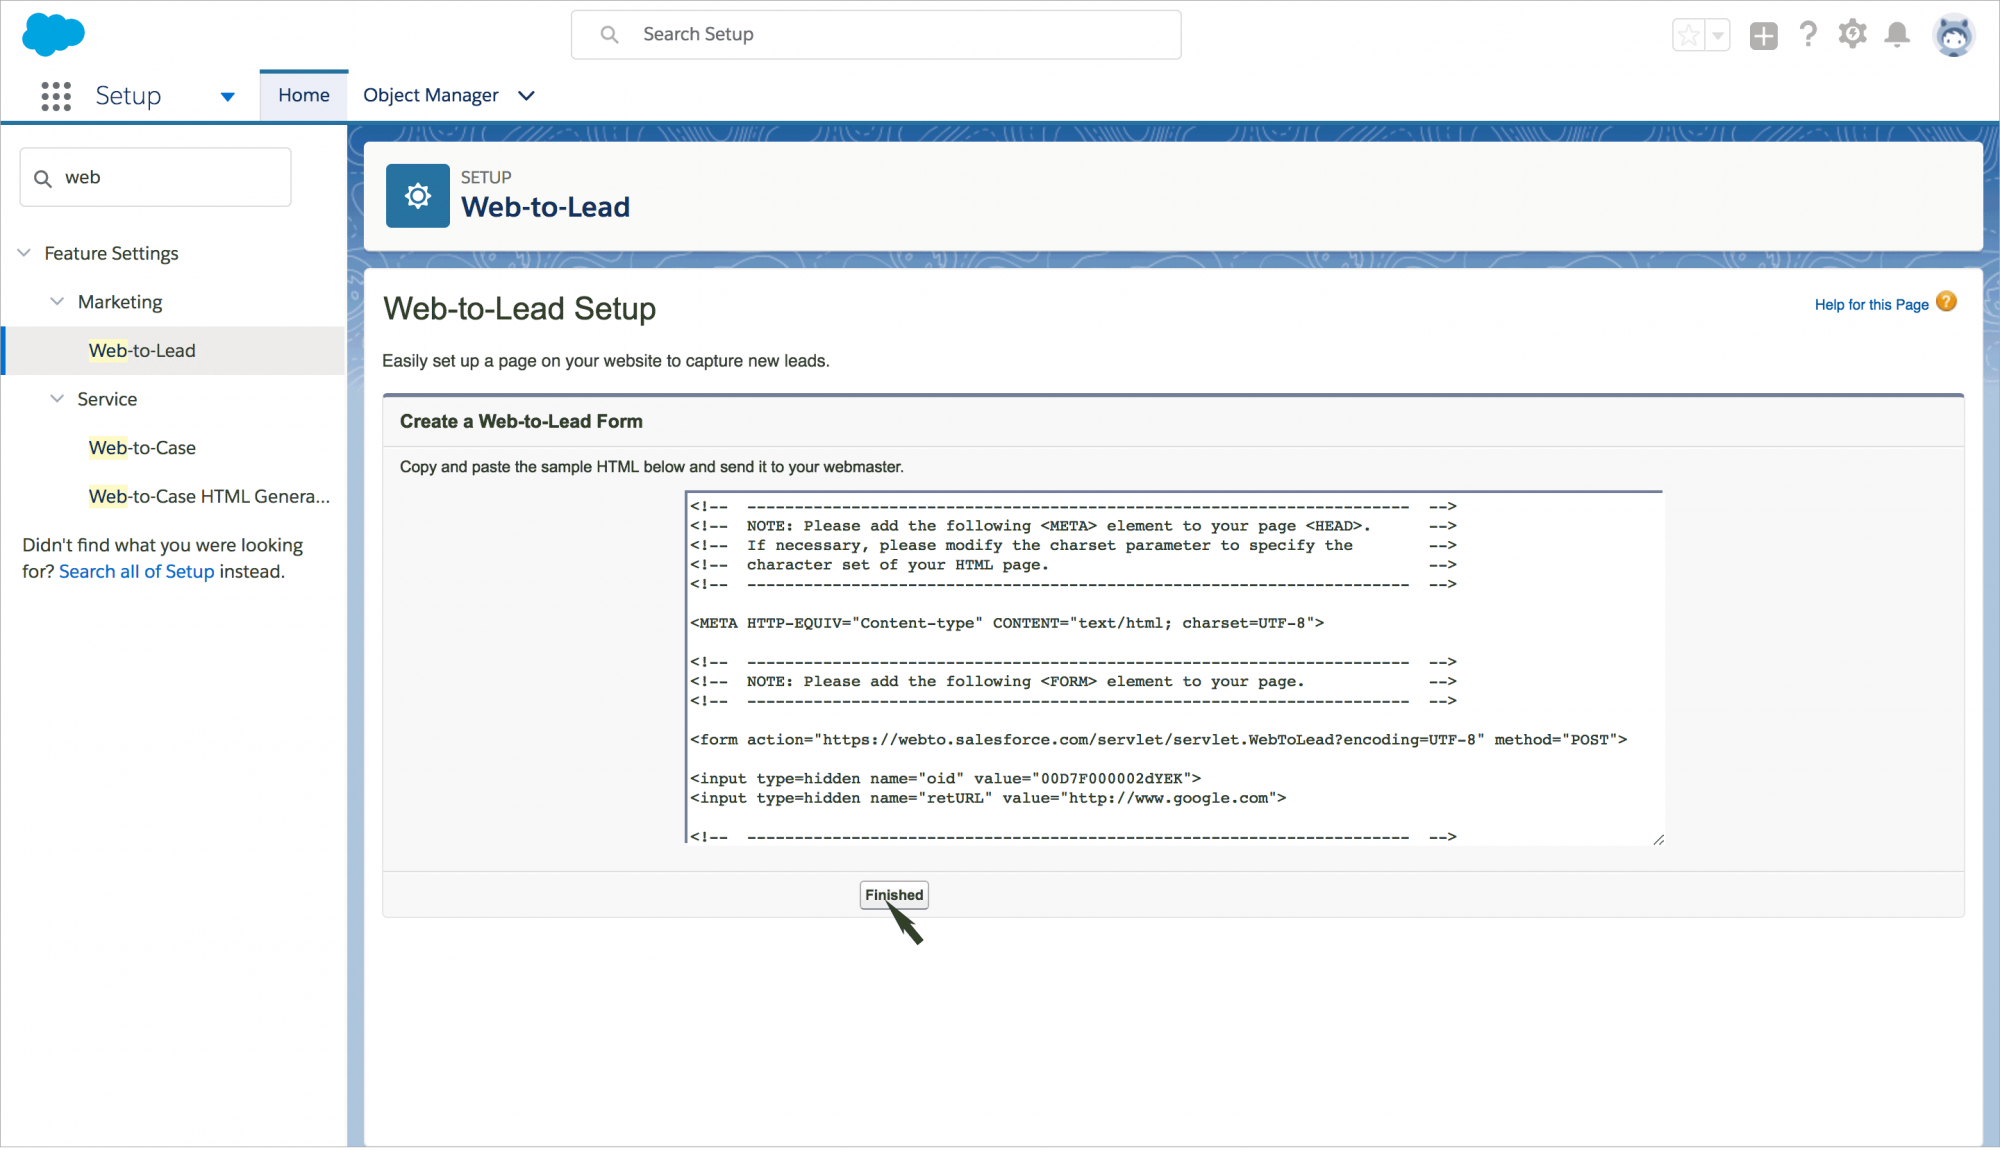This screenshot has width=2000, height=1150.
Task: Click the Salesforce cloud logo
Action: tap(53, 34)
